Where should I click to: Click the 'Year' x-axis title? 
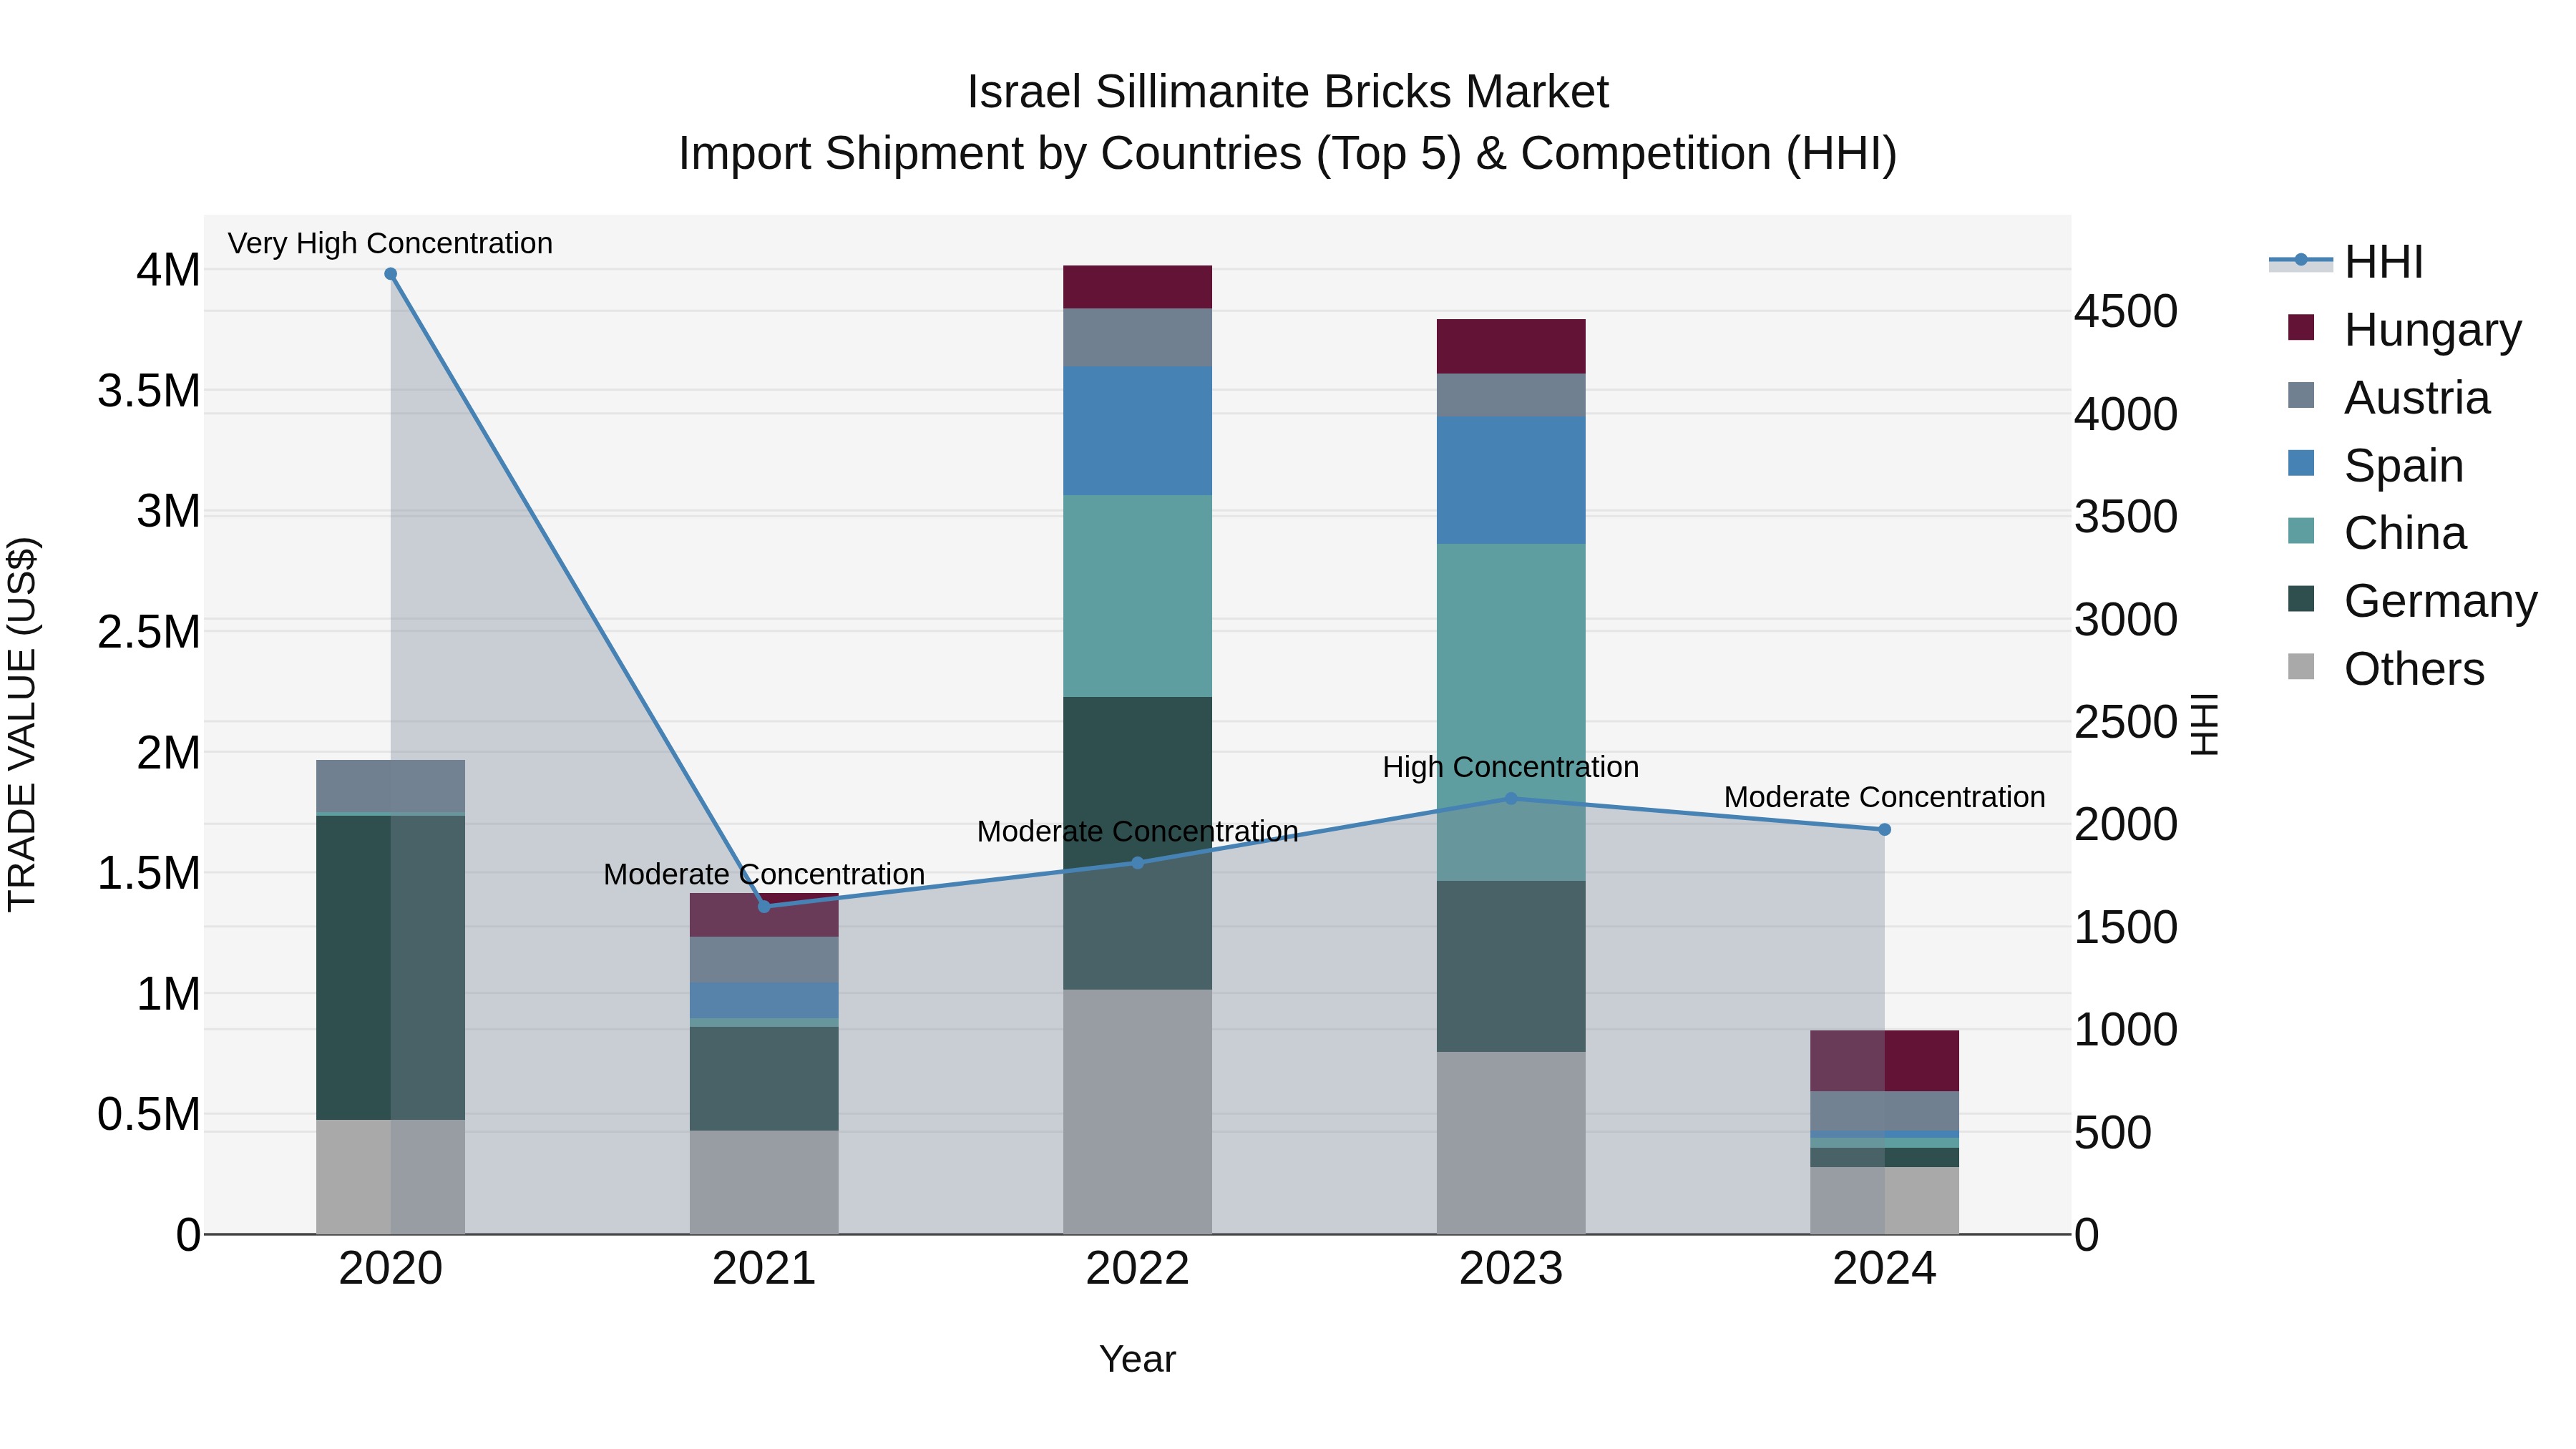(1137, 1359)
